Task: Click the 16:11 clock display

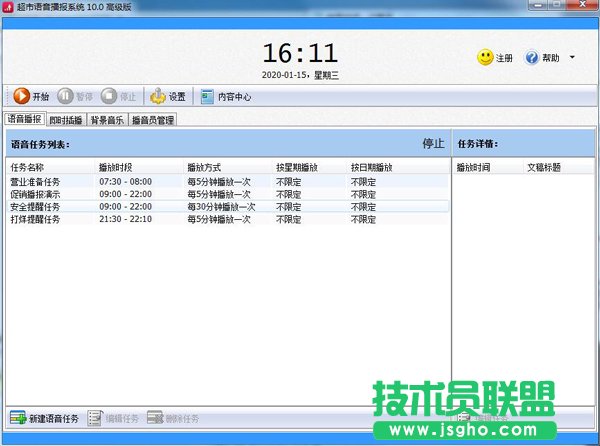Action: 300,53
